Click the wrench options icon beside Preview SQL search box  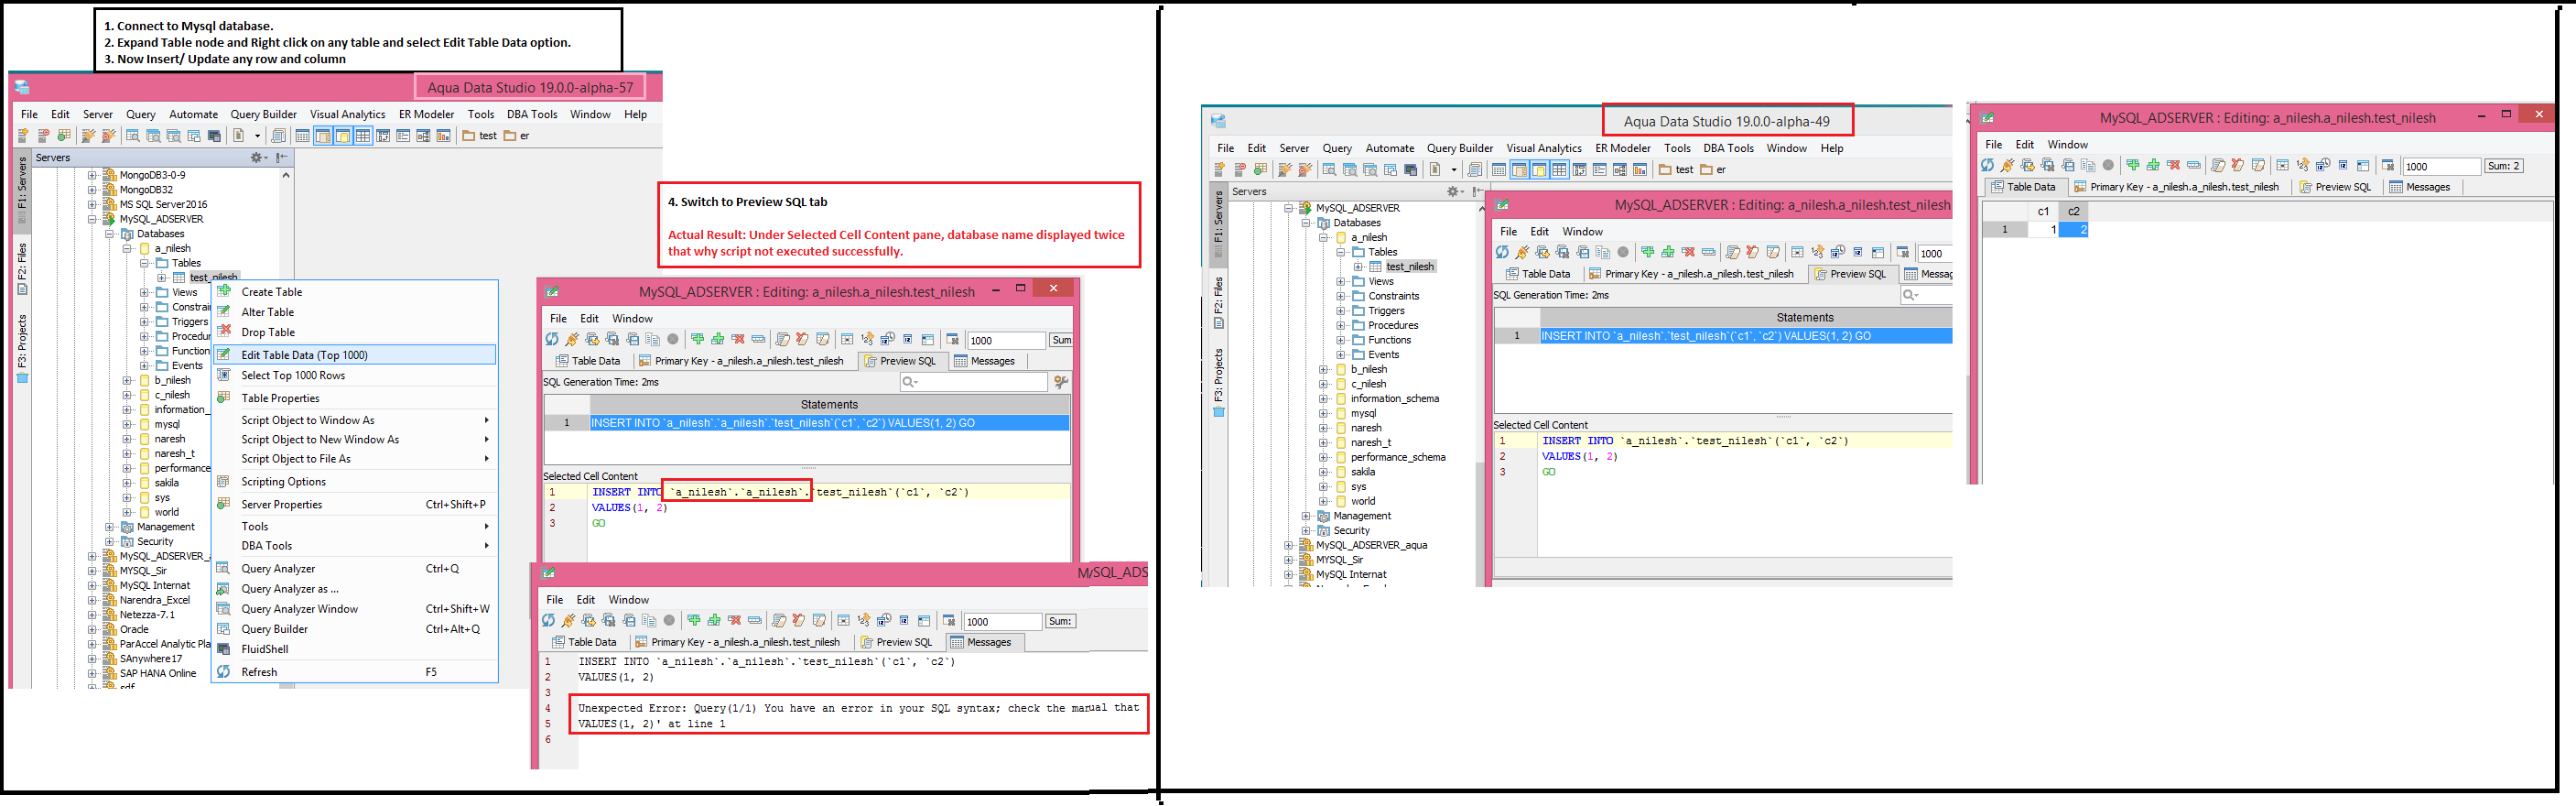click(x=1061, y=382)
